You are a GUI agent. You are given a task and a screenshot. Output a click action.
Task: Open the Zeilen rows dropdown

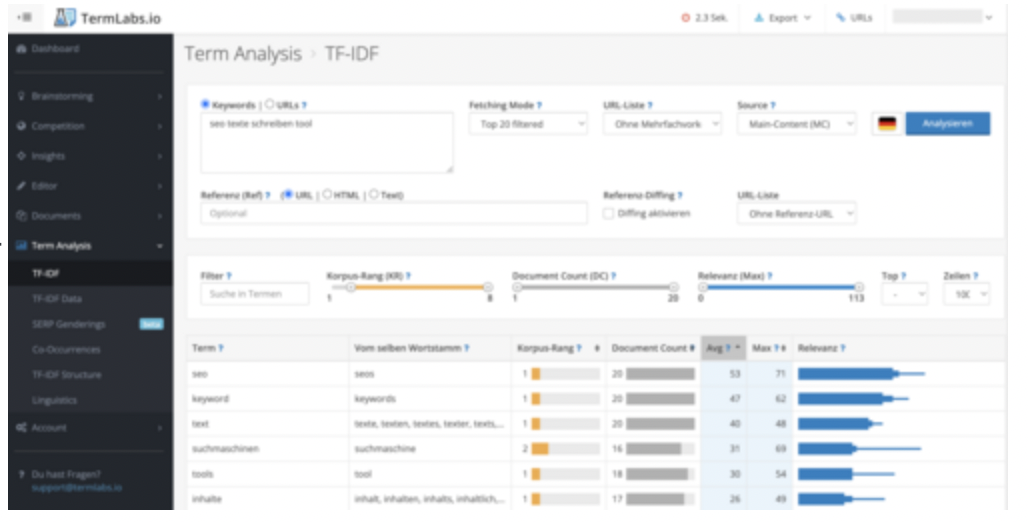pos(966,294)
